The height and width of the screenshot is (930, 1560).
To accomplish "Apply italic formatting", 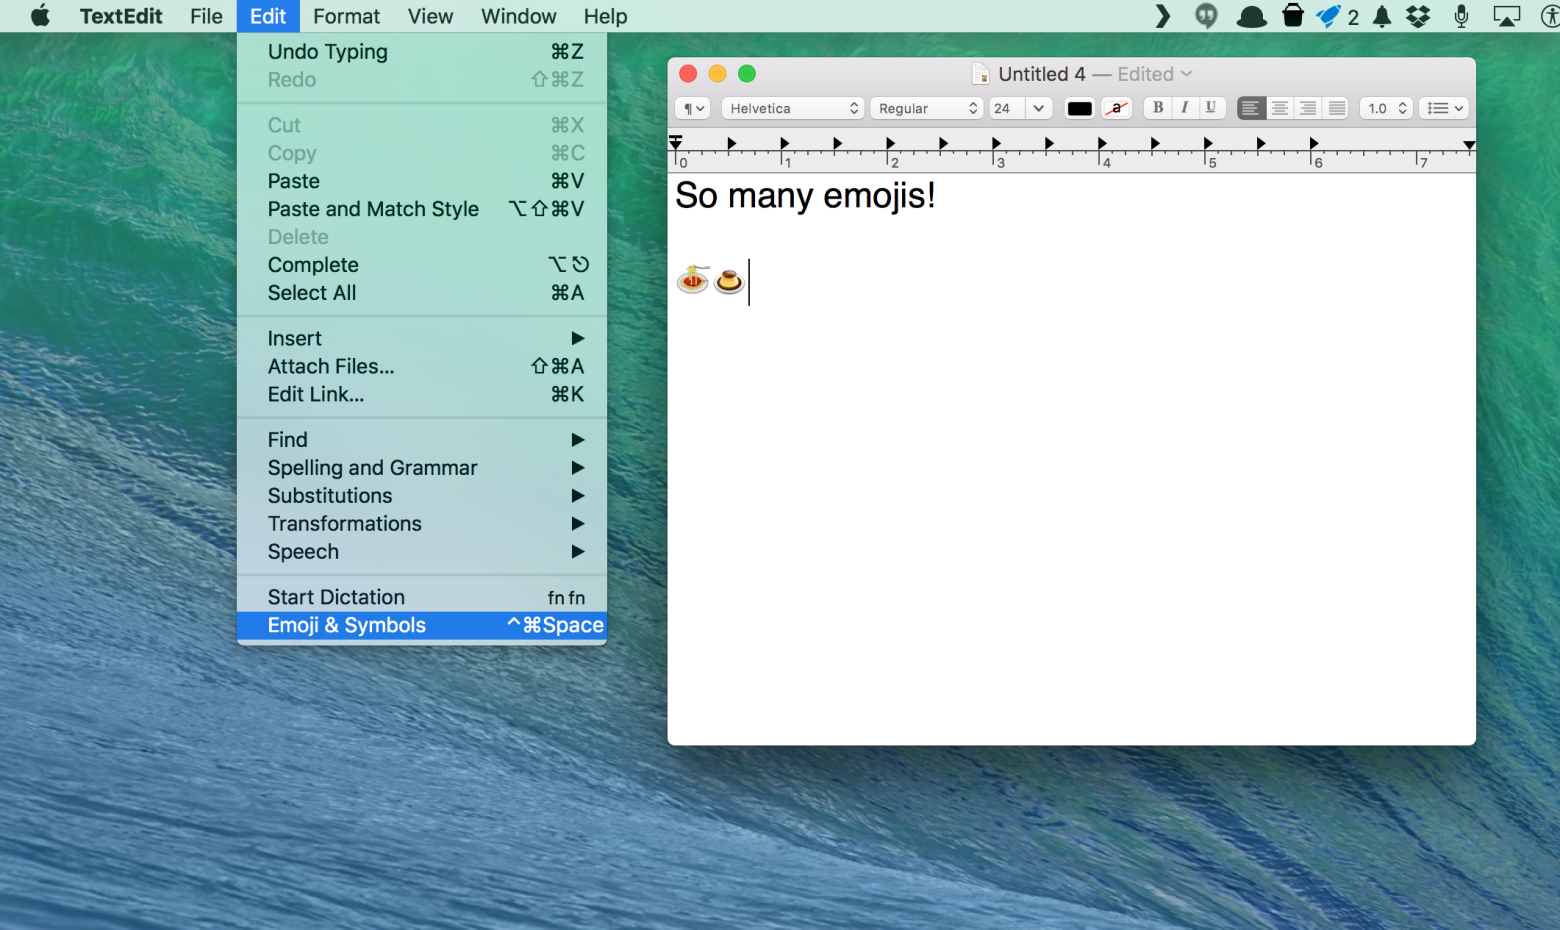I will point(1184,108).
